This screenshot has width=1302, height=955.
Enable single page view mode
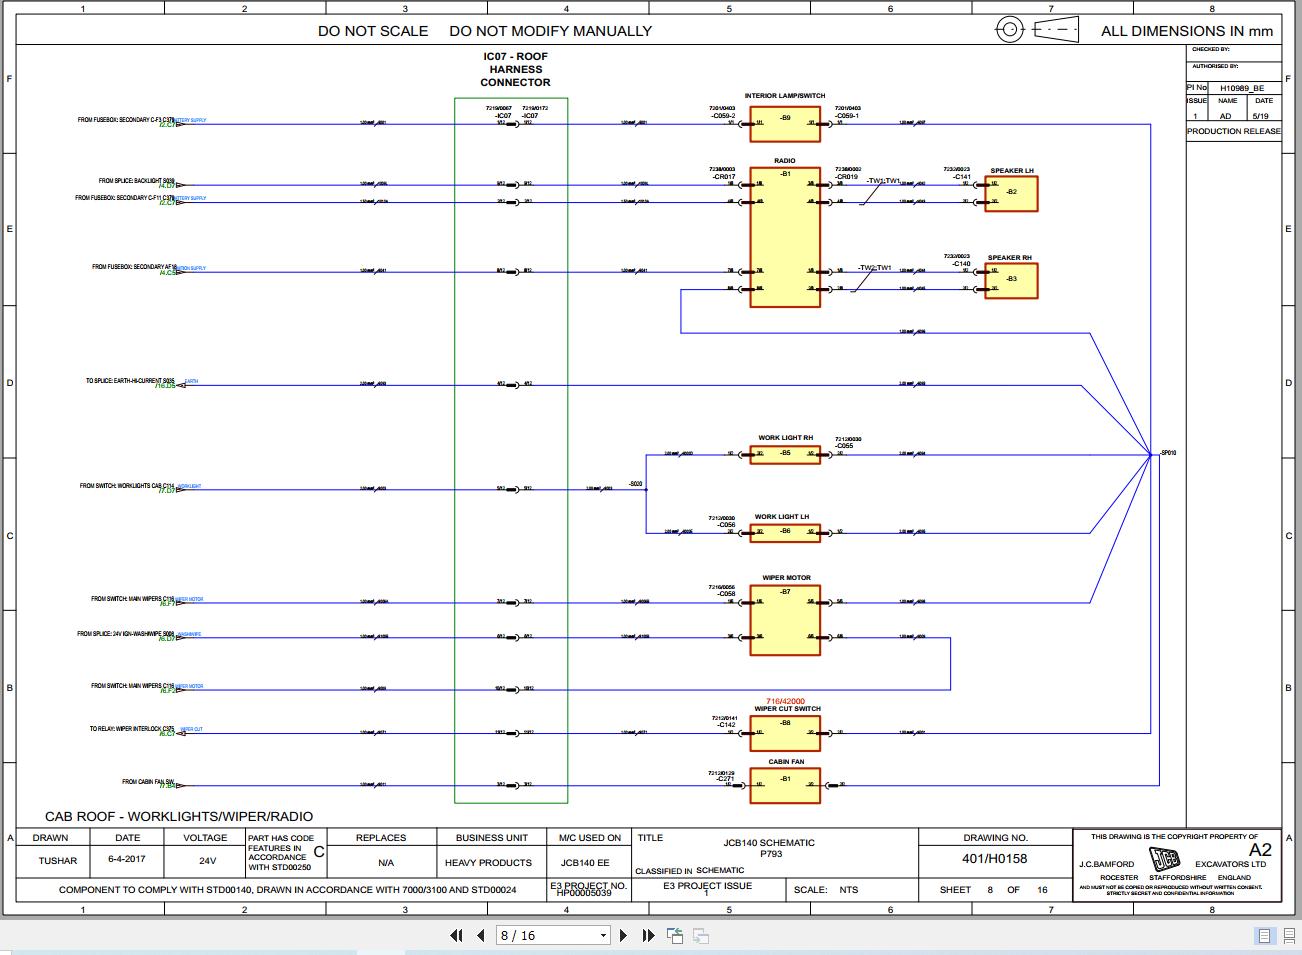pyautogui.click(x=1264, y=936)
